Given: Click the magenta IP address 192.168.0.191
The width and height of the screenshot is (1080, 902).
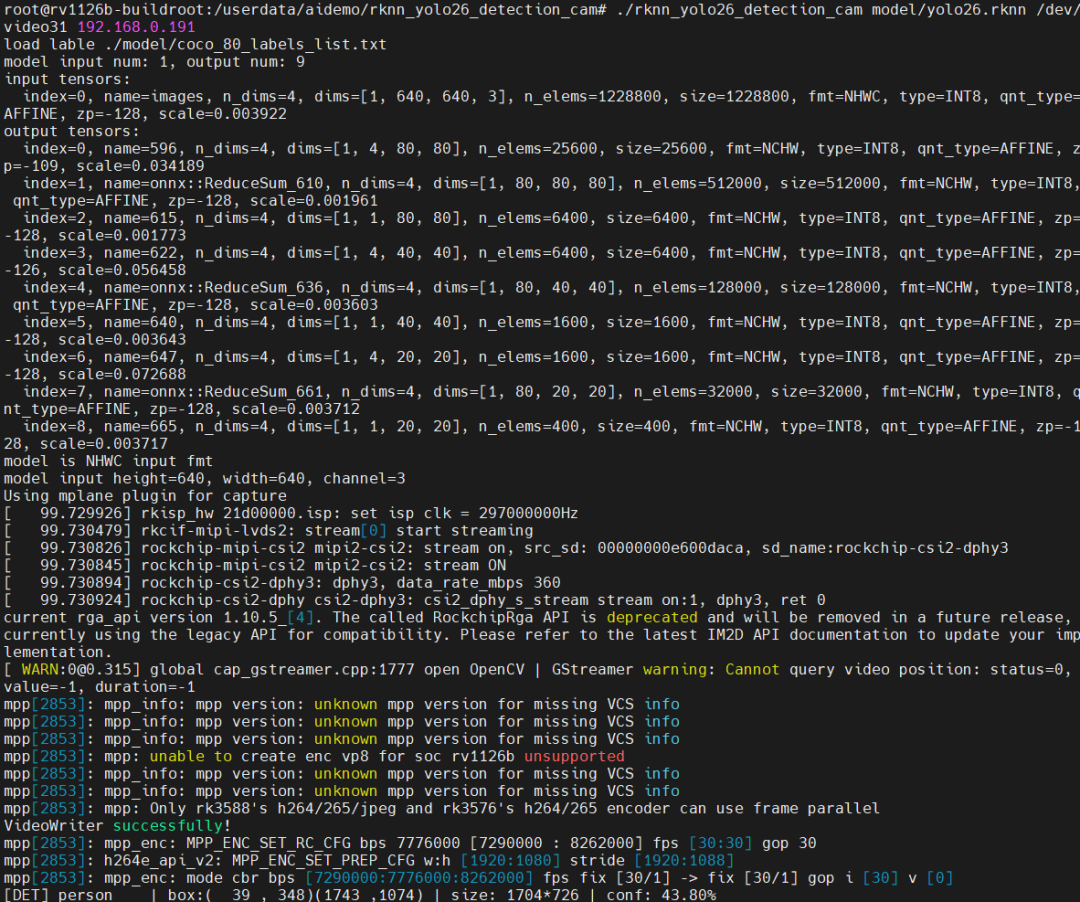Looking at the screenshot, I should [x=136, y=27].
